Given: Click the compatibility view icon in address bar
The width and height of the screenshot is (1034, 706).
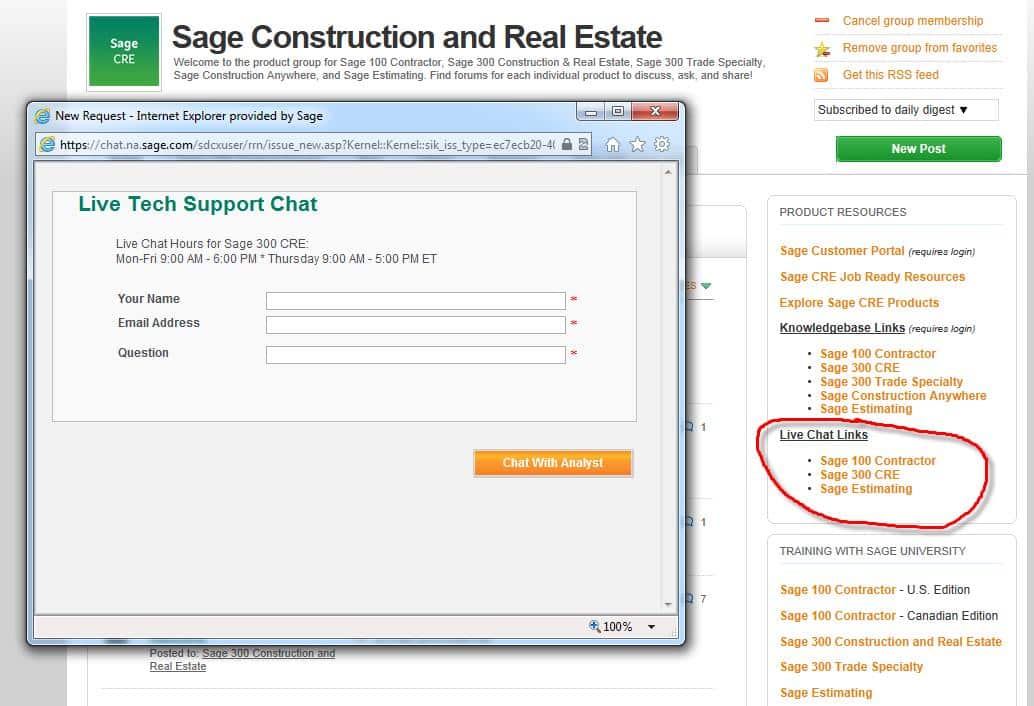Looking at the screenshot, I should coord(584,144).
